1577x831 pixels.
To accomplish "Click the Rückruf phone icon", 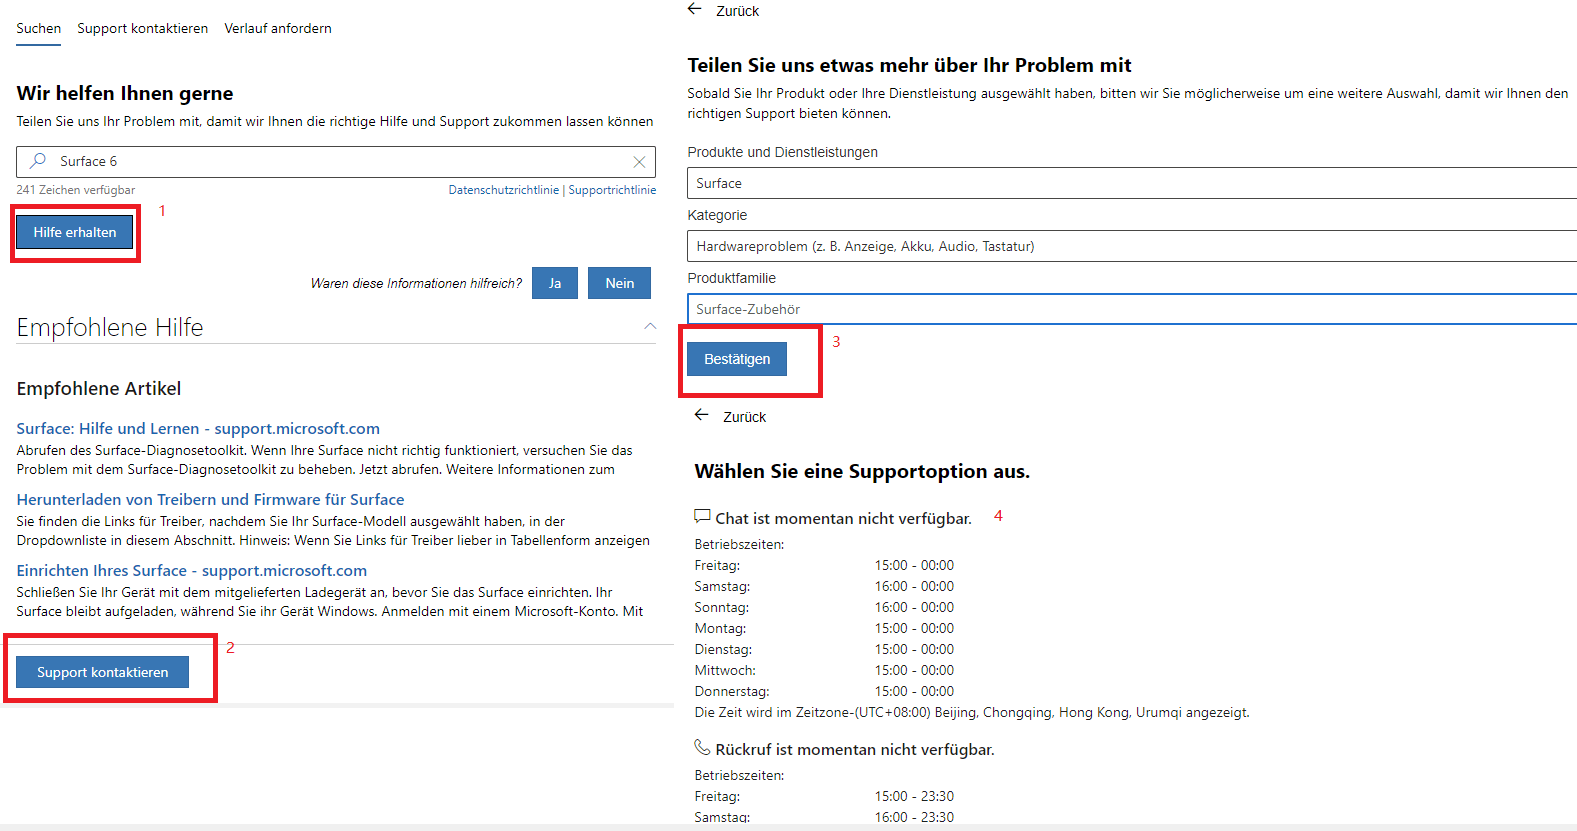I will tap(702, 748).
